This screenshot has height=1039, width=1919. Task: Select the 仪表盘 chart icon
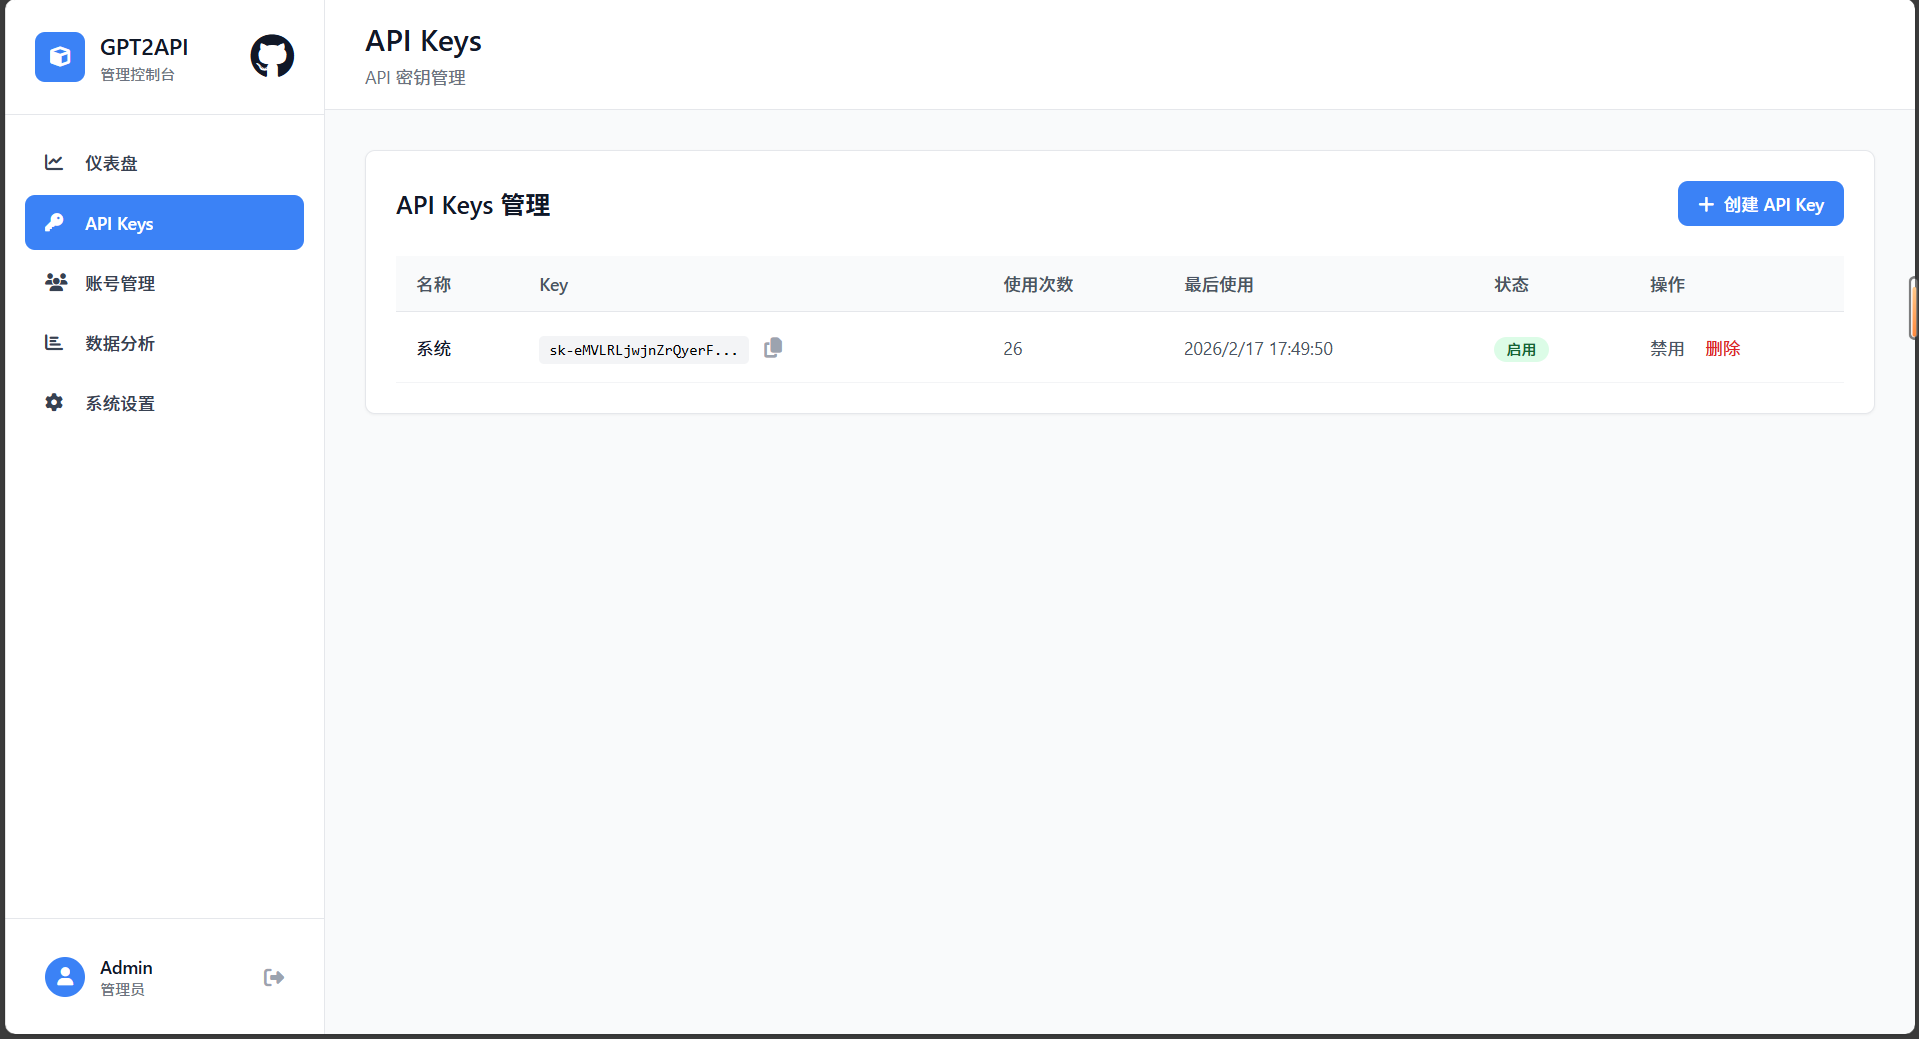pos(53,162)
